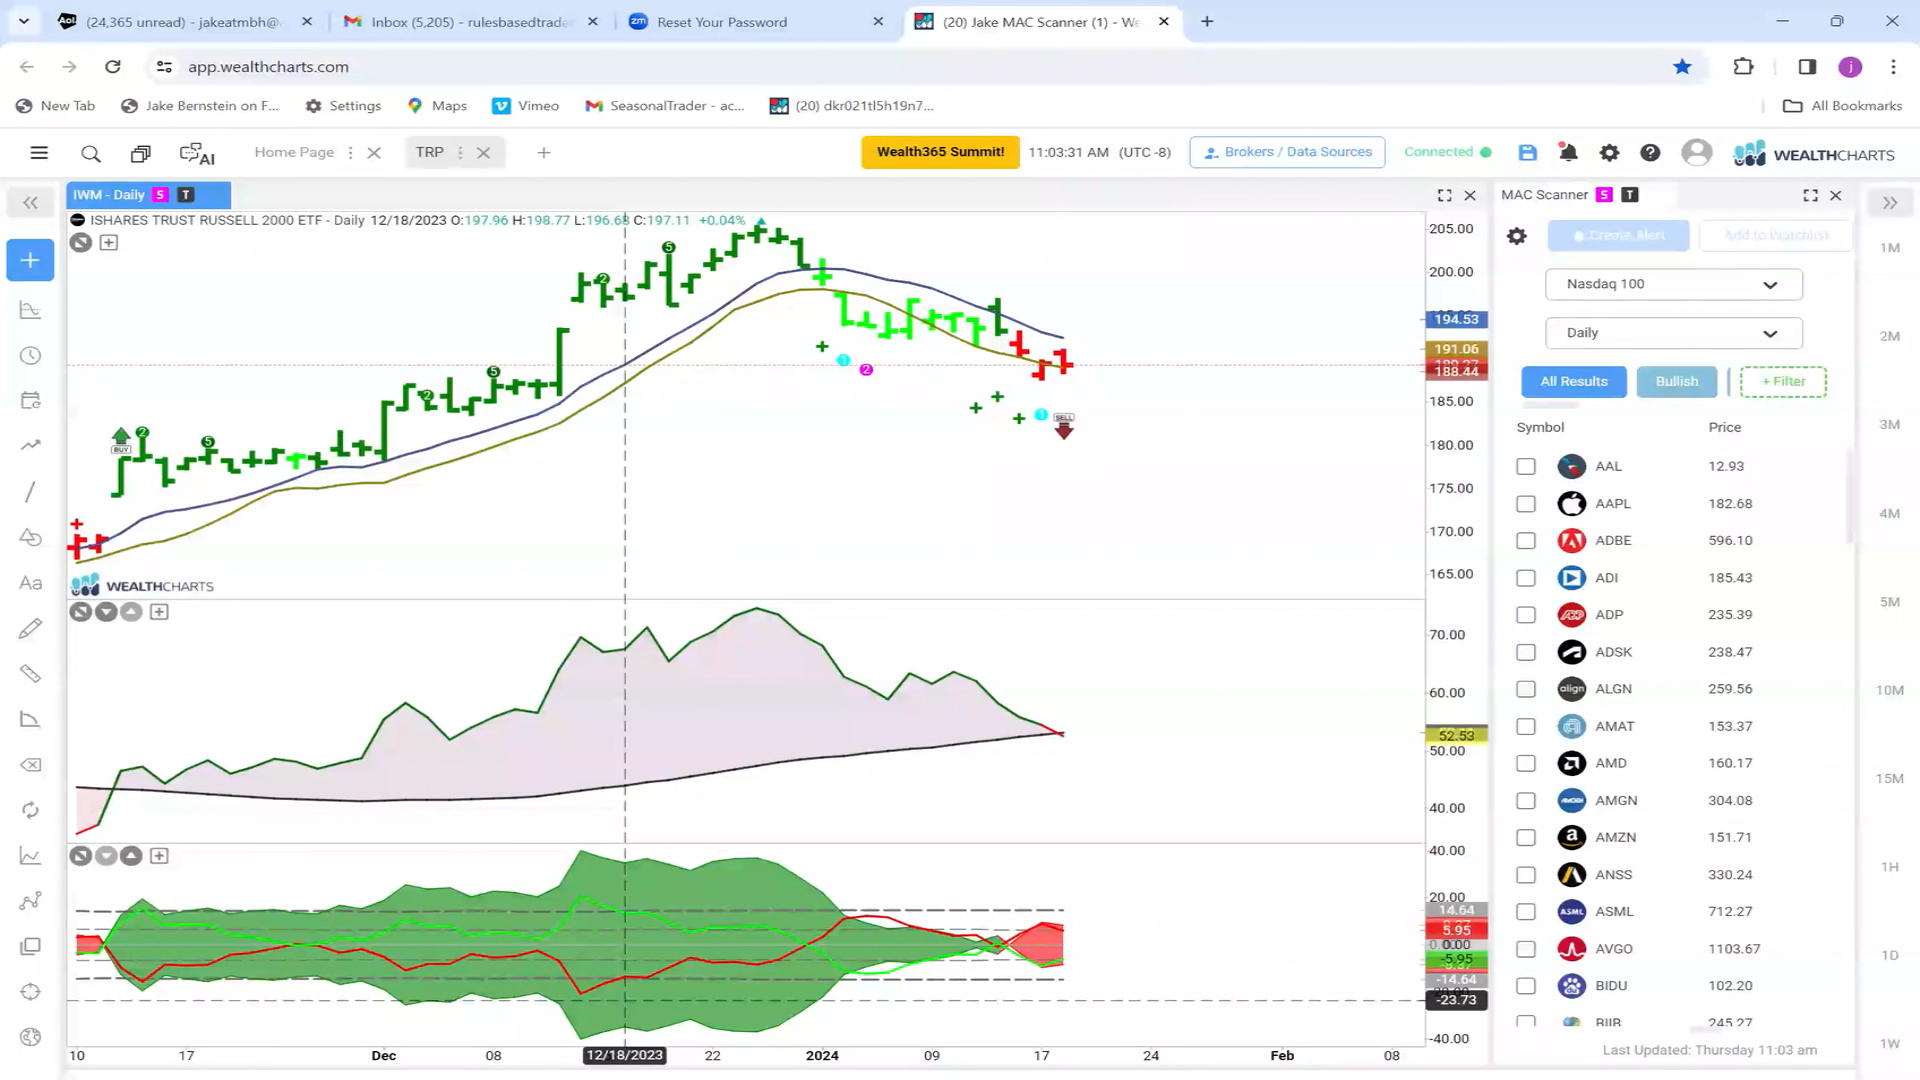
Task: Click the symbol search magnifier icon
Action: pos(91,153)
